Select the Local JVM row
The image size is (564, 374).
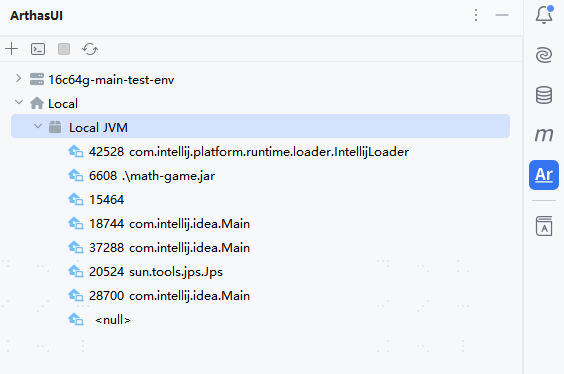click(x=260, y=126)
